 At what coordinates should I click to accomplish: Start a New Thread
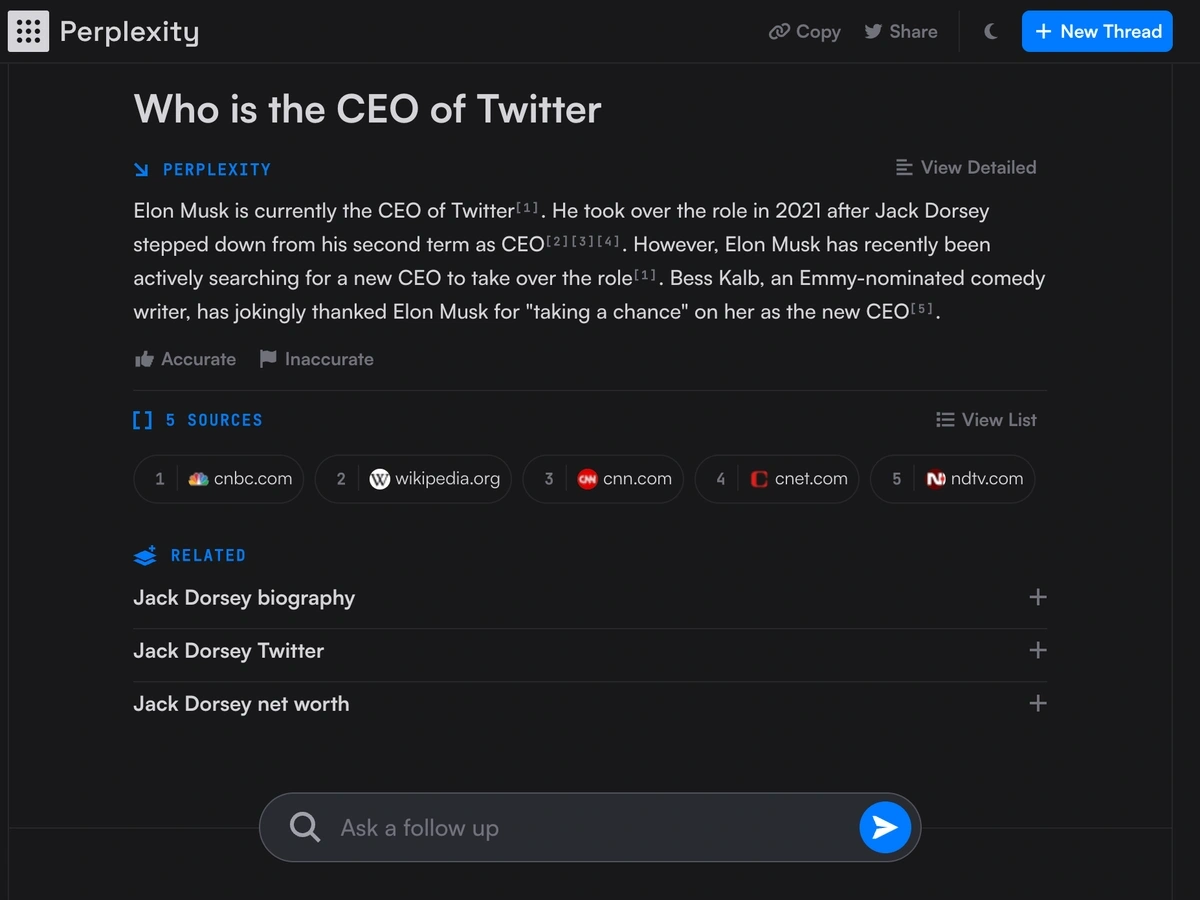(1097, 32)
